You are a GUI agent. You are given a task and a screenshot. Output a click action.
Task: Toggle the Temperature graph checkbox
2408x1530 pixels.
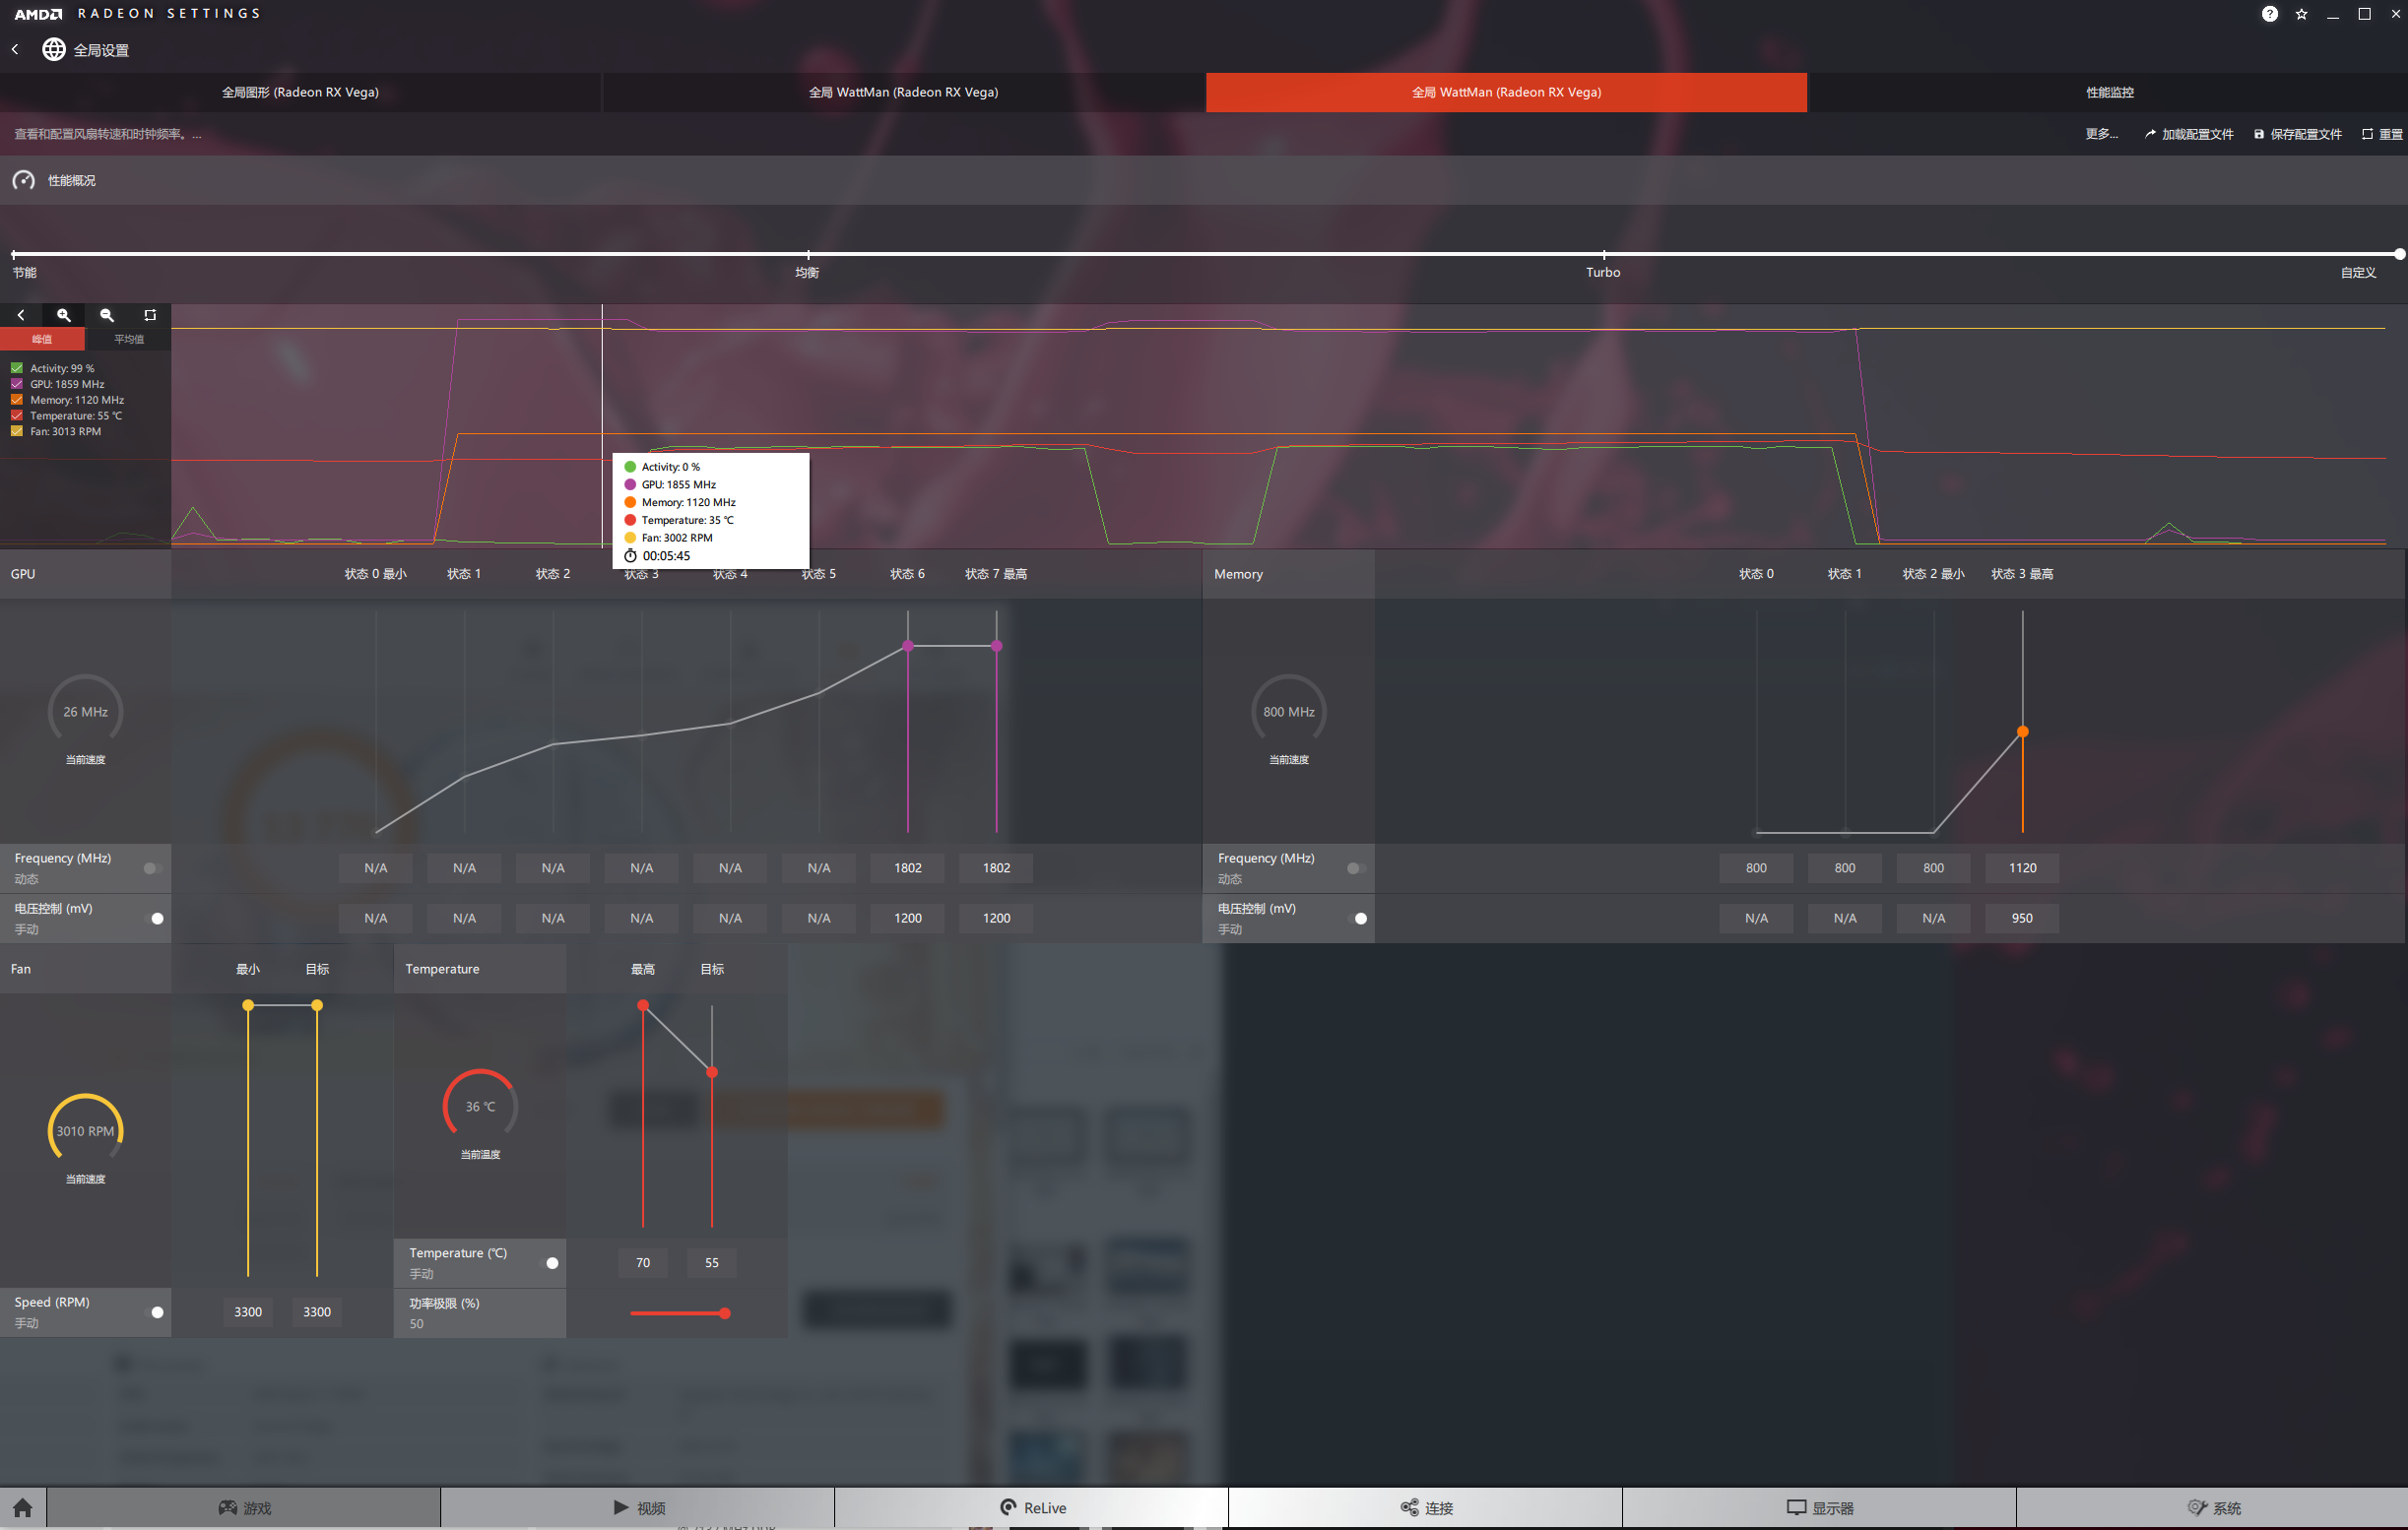click(x=17, y=415)
